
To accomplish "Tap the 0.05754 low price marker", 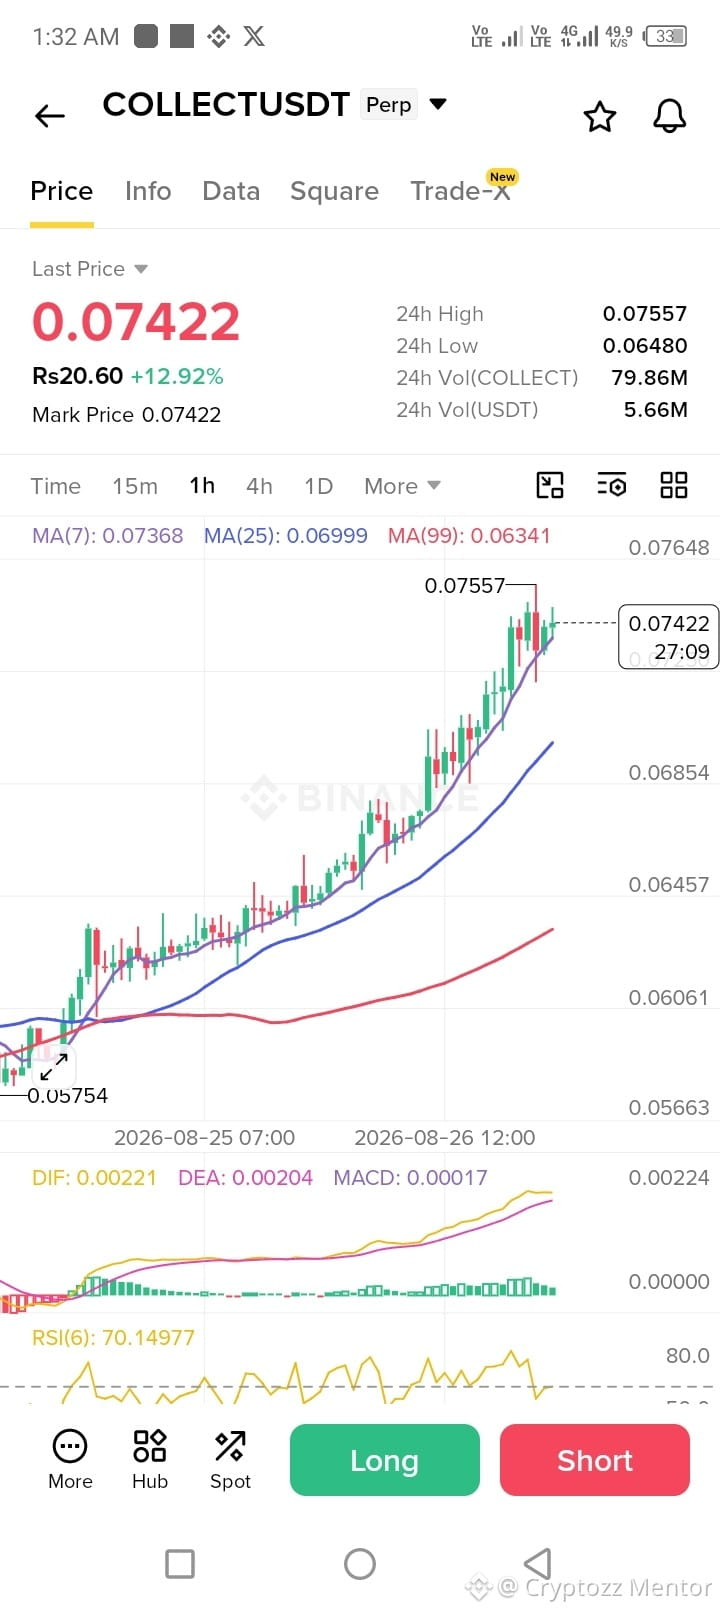I will (x=67, y=1096).
